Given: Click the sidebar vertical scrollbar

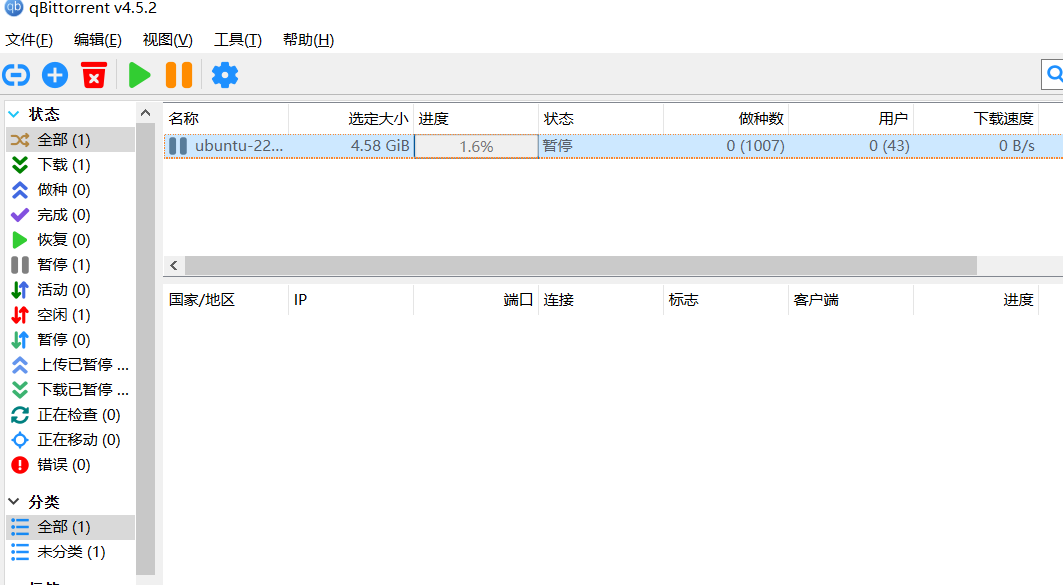Looking at the screenshot, I should point(145,349).
